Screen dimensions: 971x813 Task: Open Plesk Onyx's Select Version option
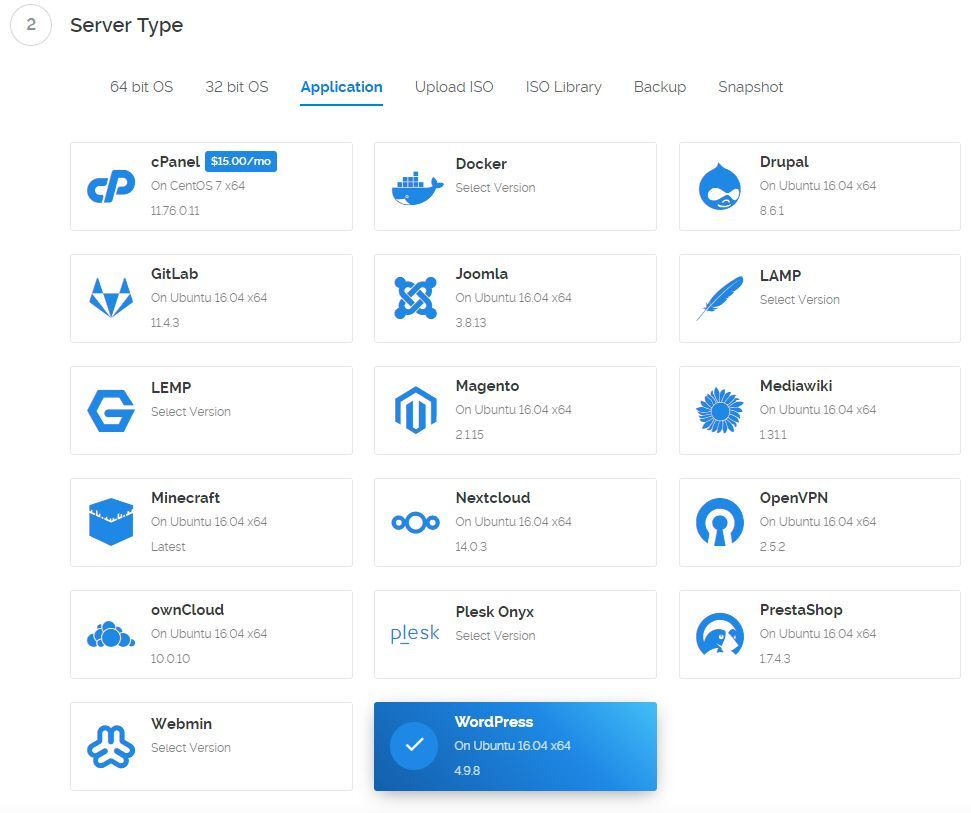[x=495, y=636]
